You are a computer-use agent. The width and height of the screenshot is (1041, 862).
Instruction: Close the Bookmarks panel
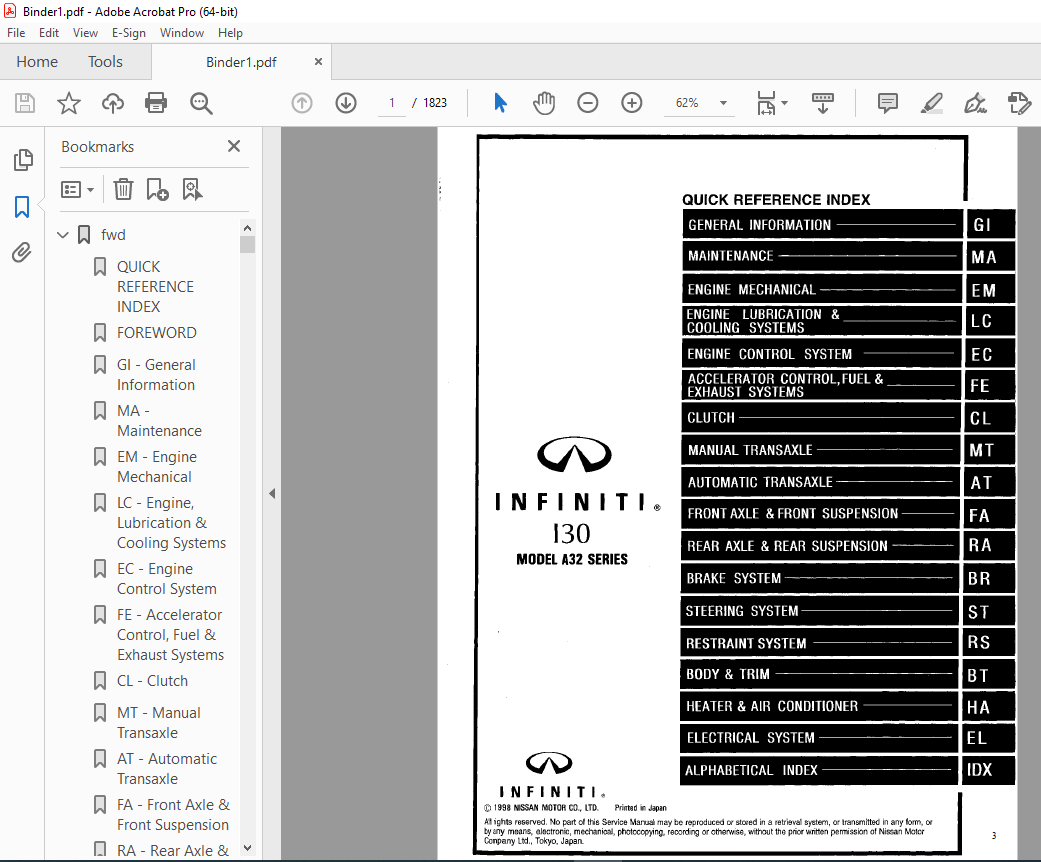(x=234, y=146)
